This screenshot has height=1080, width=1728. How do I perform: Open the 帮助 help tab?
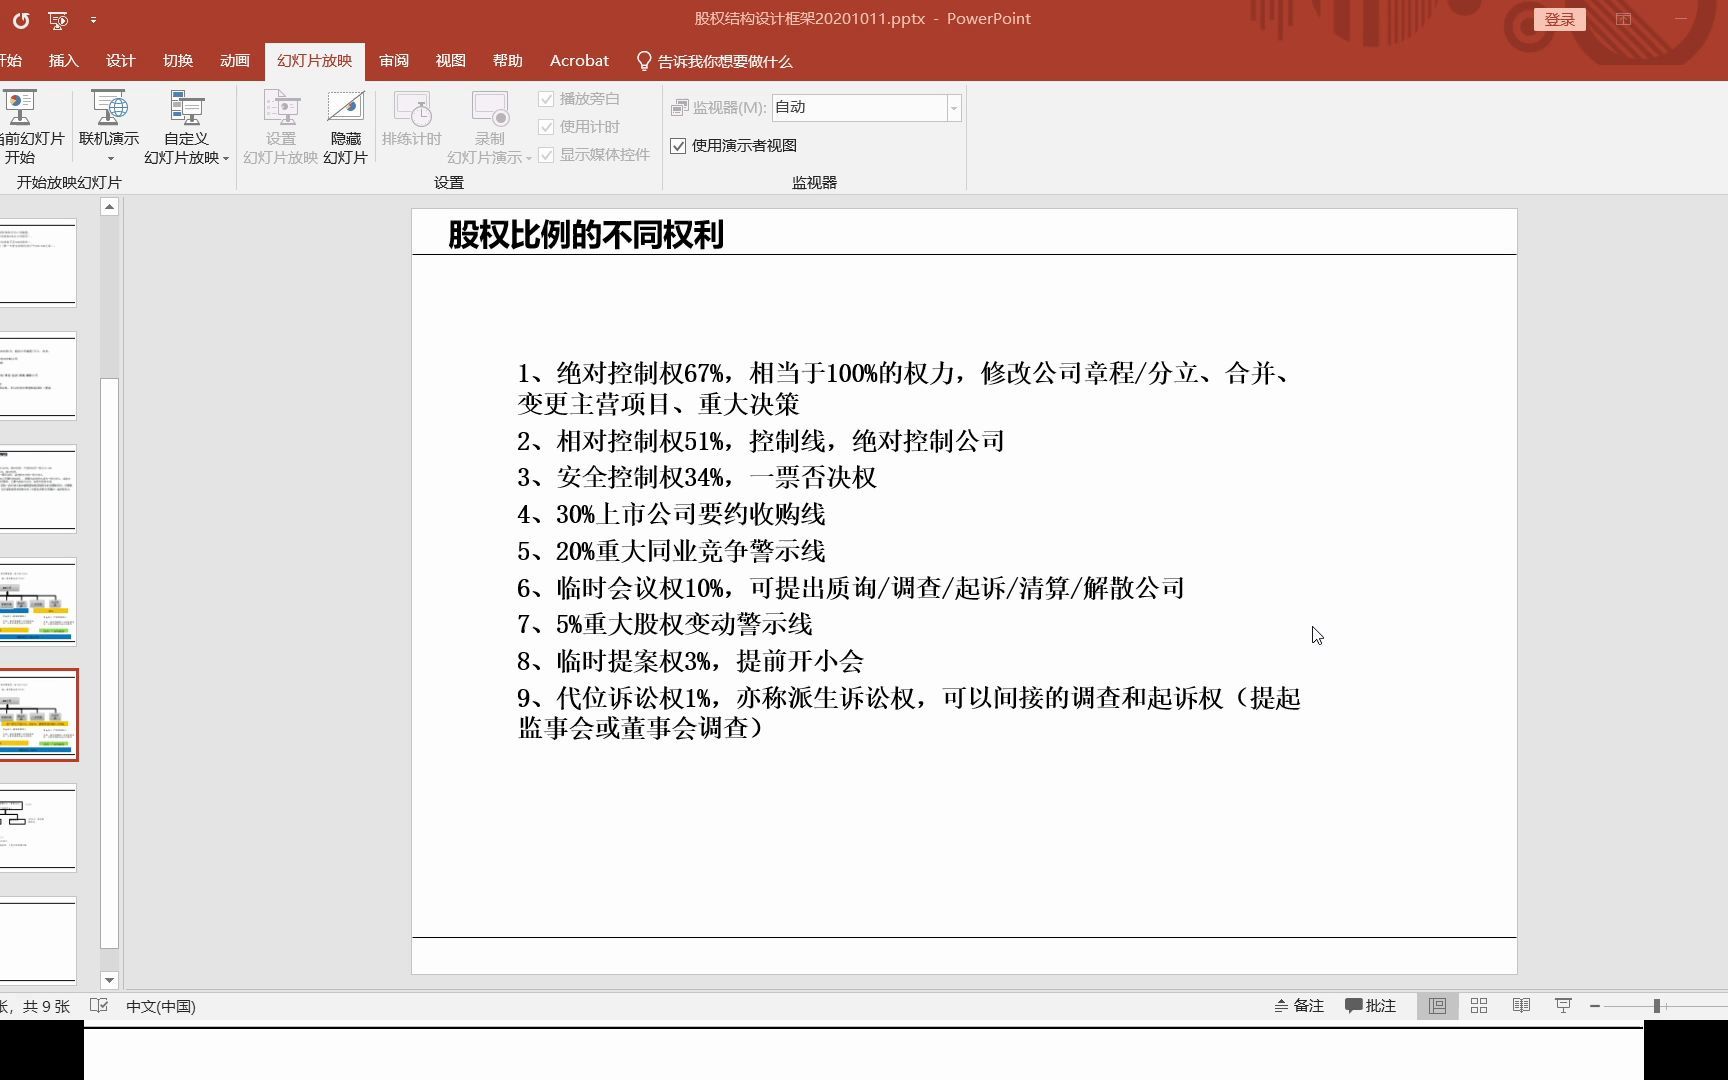[x=508, y=61]
